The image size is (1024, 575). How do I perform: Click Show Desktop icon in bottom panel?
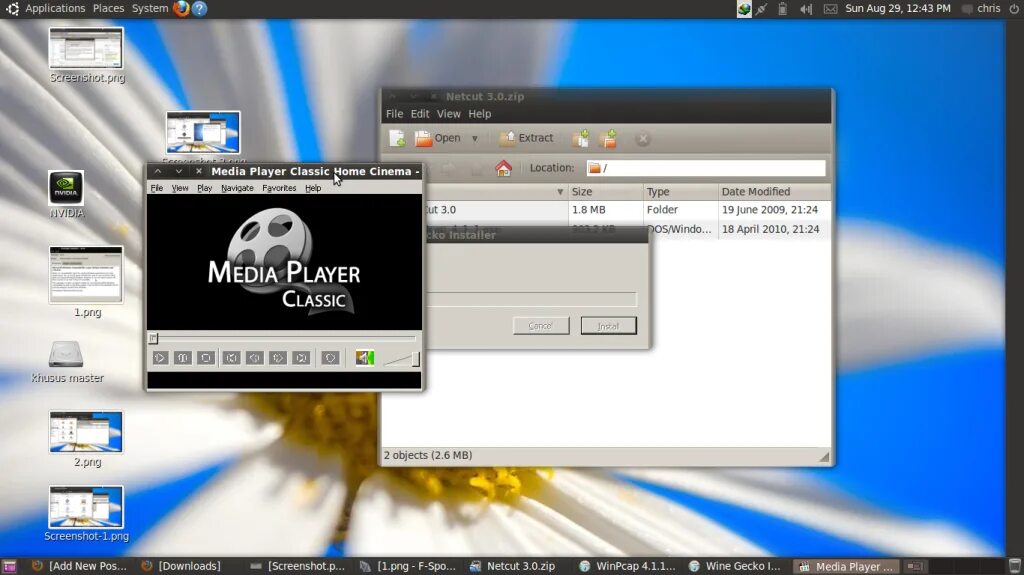pyautogui.click(x=9, y=567)
